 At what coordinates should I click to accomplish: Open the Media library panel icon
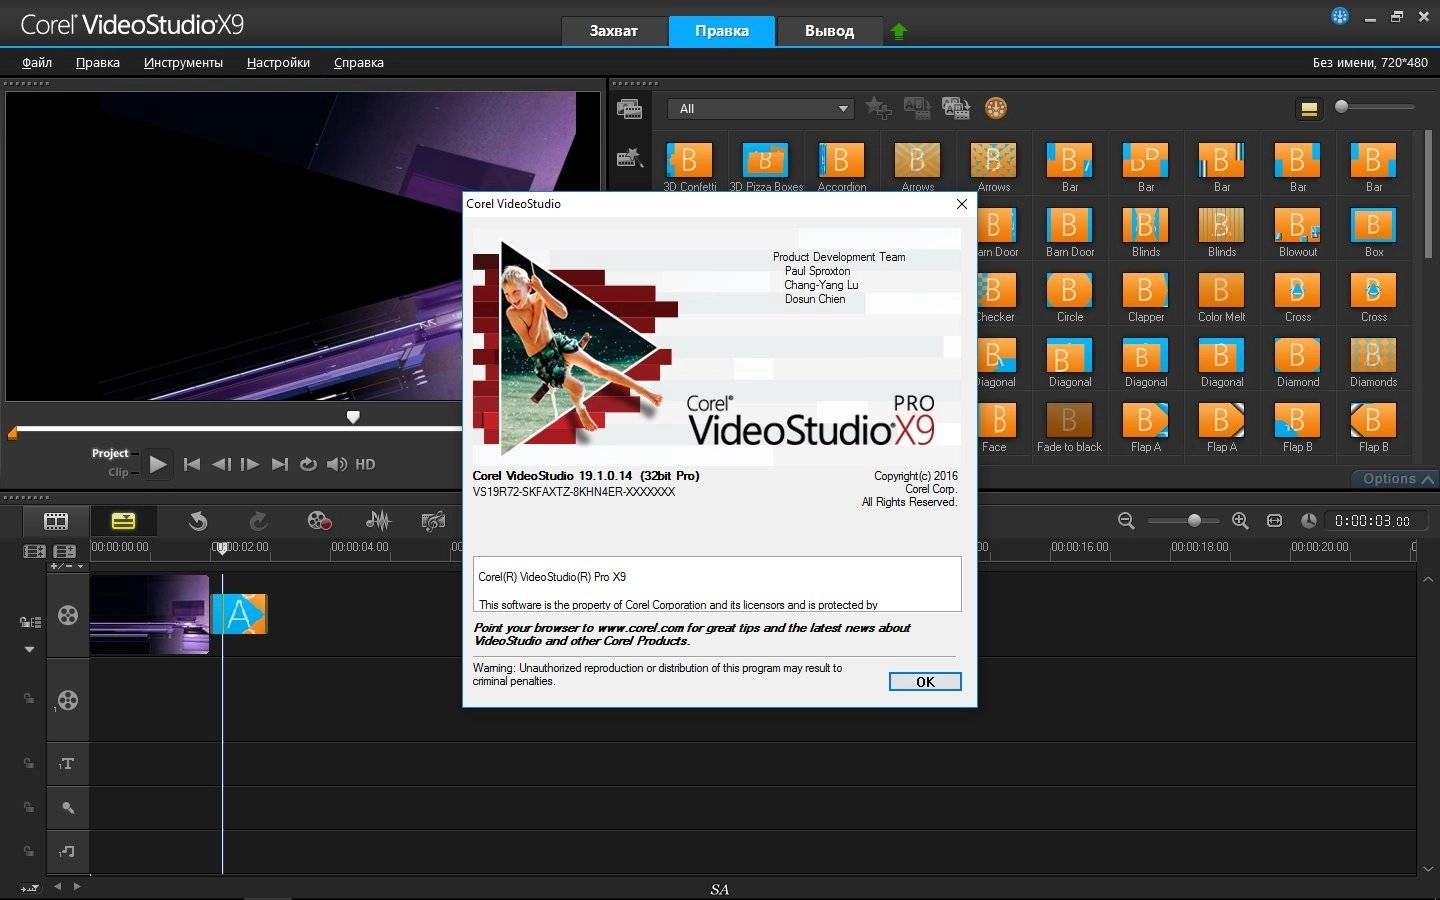point(630,109)
